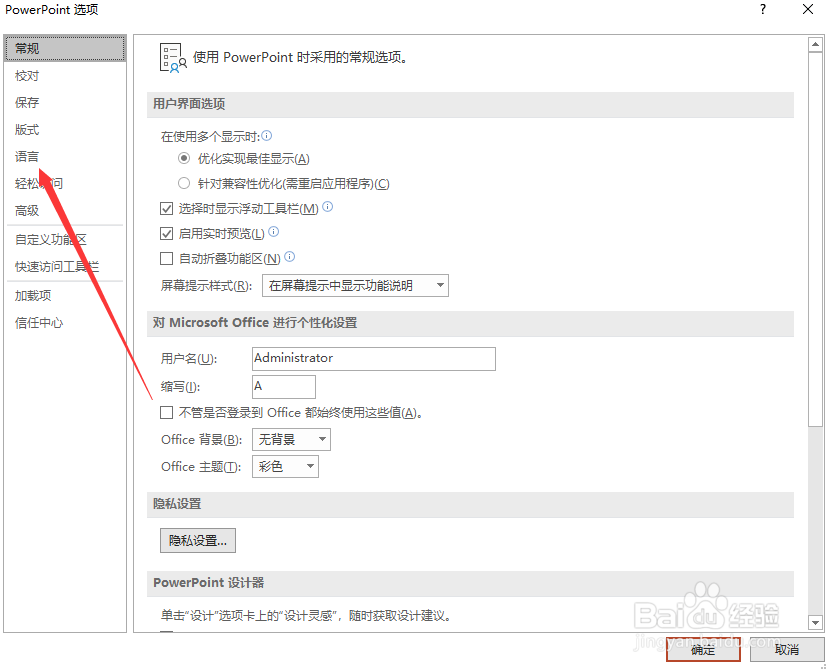The width and height of the screenshot is (827, 670).
Task: Open the 轻松访问 category
Action: pos(65,184)
